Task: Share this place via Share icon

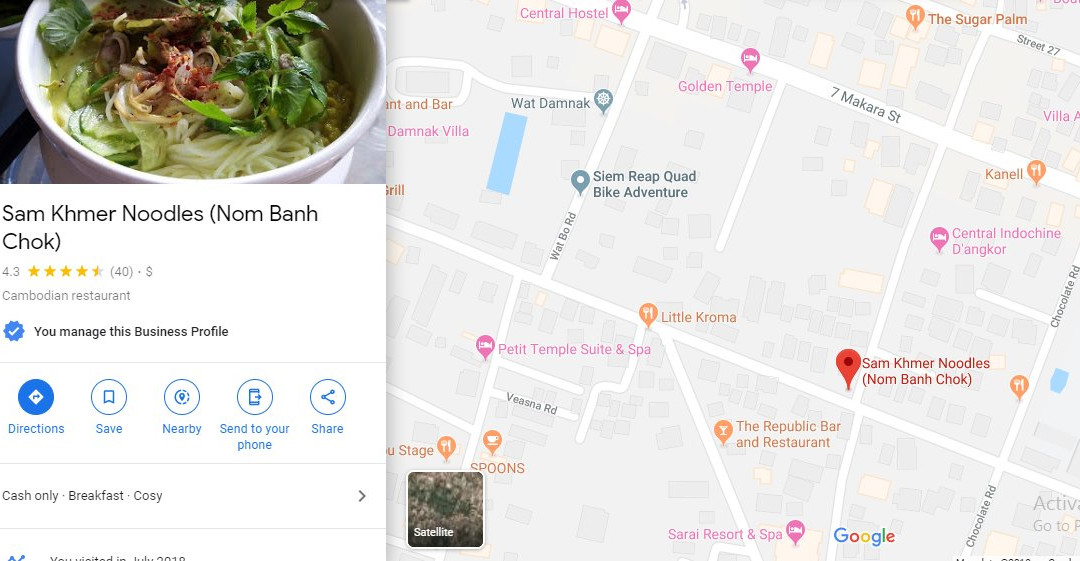Action: tap(328, 397)
